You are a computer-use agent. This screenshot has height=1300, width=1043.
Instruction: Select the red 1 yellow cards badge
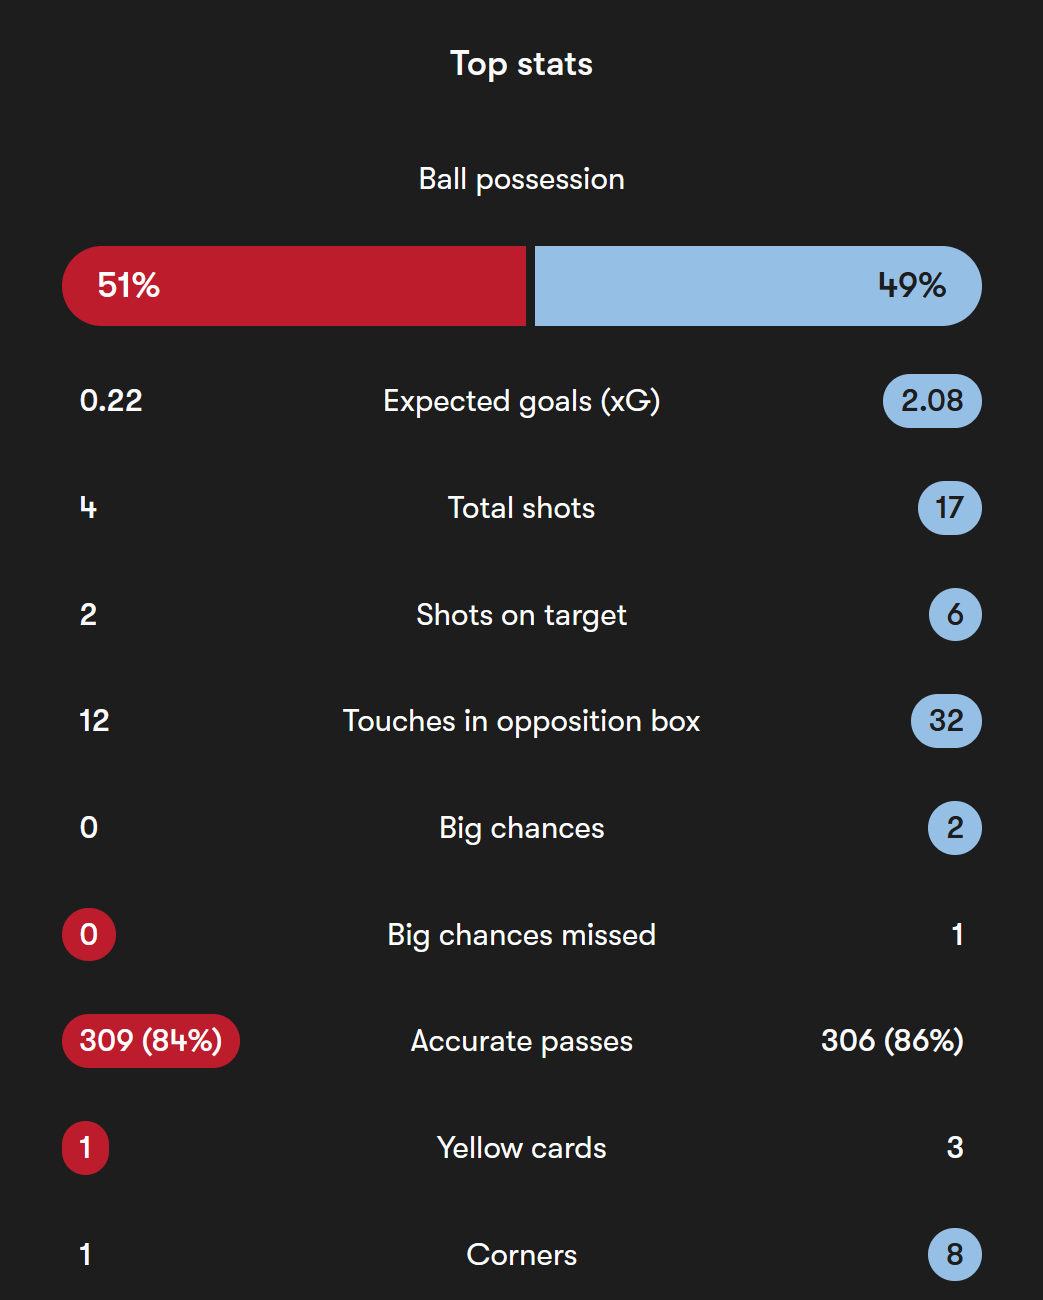point(86,1148)
